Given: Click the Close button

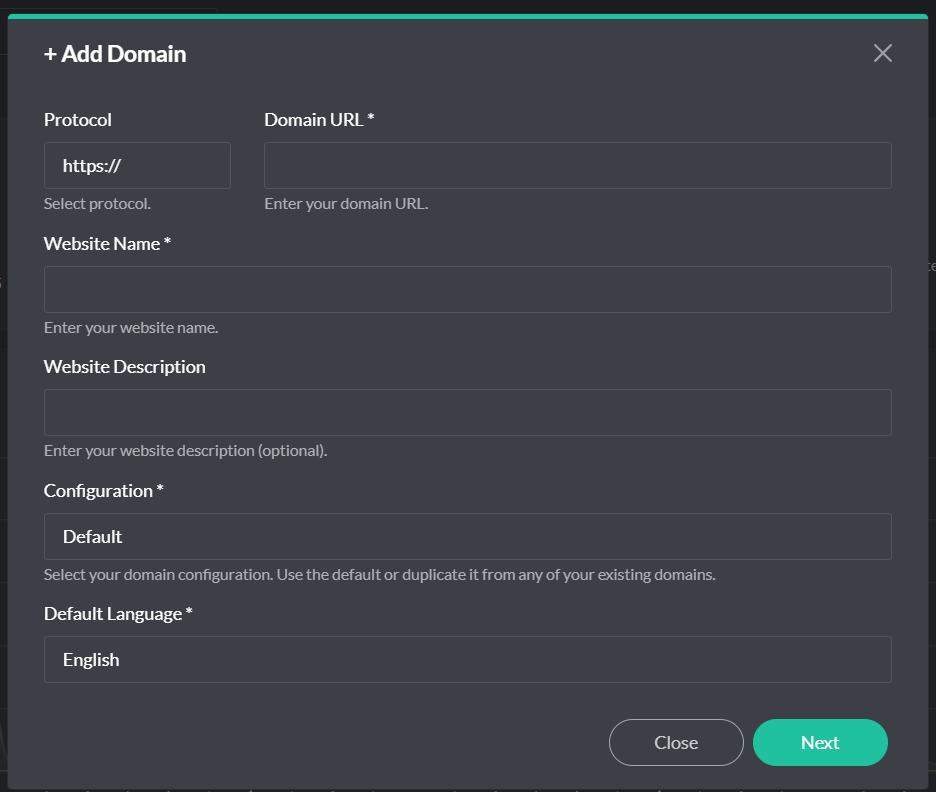Looking at the screenshot, I should point(676,742).
